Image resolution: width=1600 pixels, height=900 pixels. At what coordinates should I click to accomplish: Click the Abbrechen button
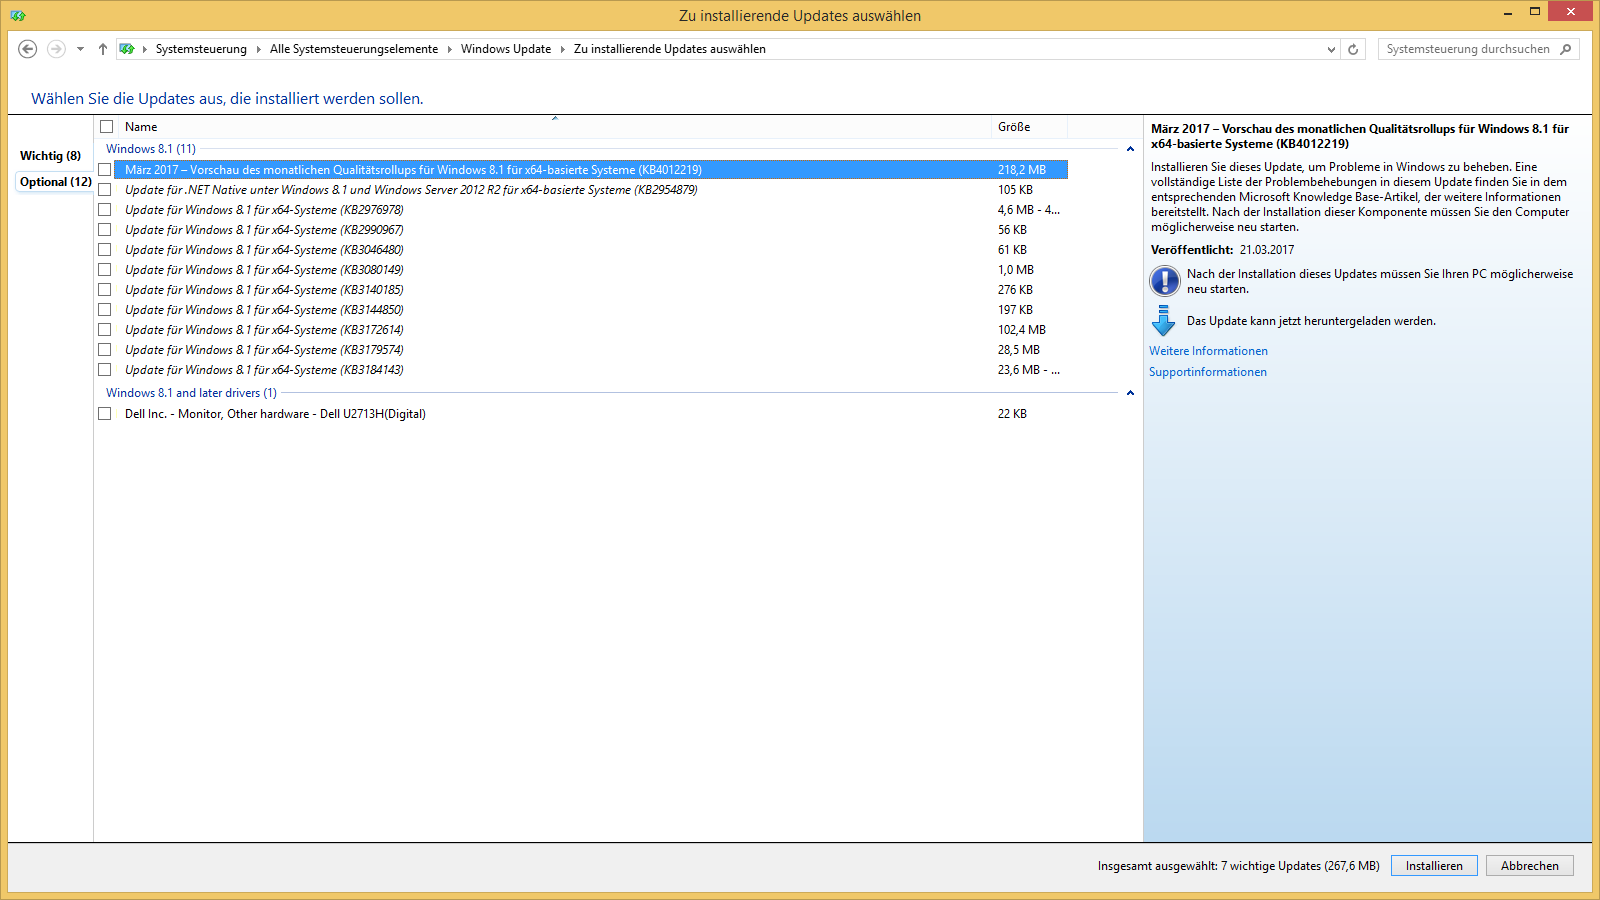click(1530, 866)
